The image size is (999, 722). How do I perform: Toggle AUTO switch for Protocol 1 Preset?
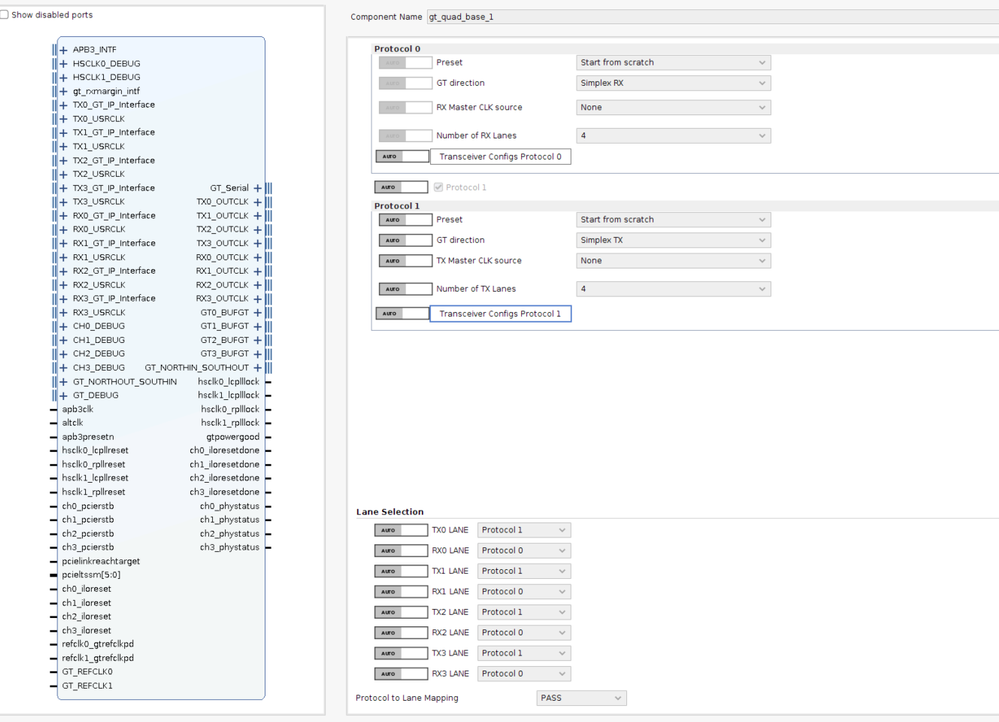[405, 220]
